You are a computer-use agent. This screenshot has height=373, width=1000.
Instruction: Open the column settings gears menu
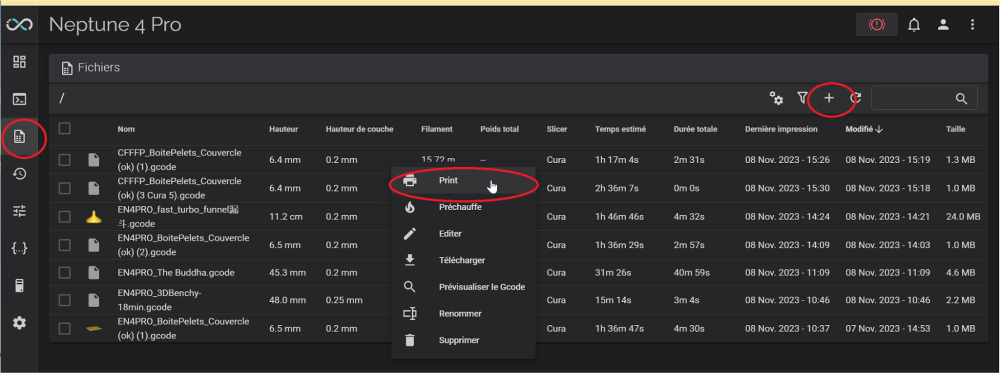tap(776, 98)
